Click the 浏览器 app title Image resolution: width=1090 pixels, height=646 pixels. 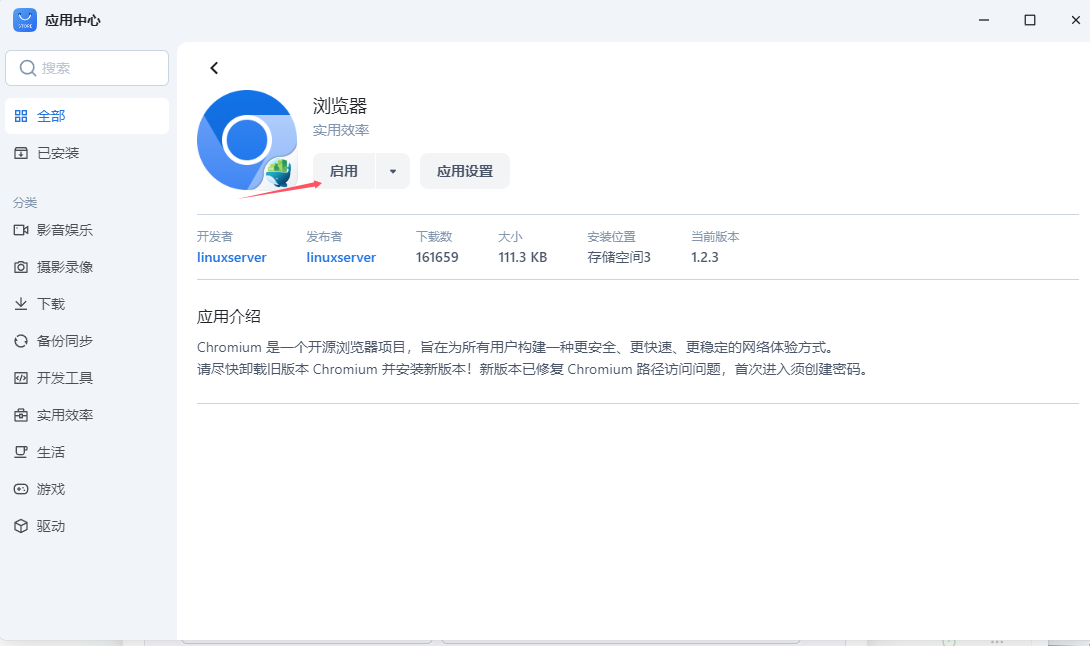[x=340, y=106]
